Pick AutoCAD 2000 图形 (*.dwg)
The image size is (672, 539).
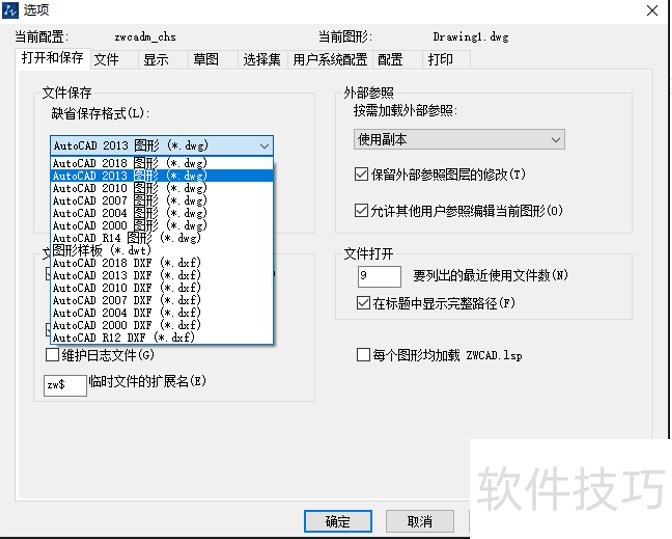[x=162, y=225]
